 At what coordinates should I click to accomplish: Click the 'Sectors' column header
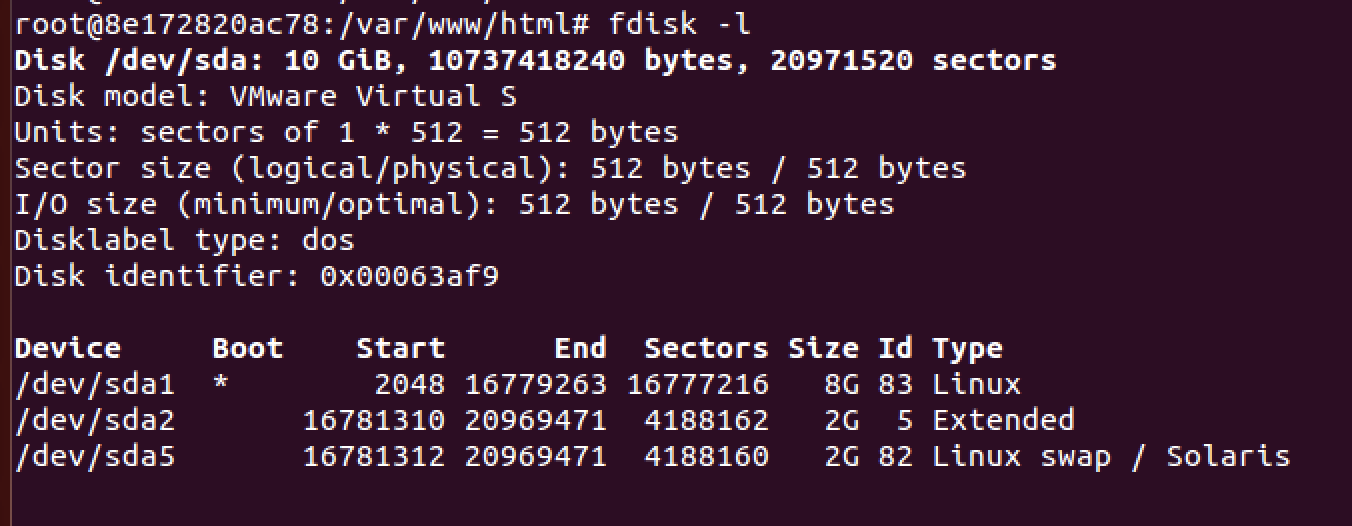click(x=706, y=349)
